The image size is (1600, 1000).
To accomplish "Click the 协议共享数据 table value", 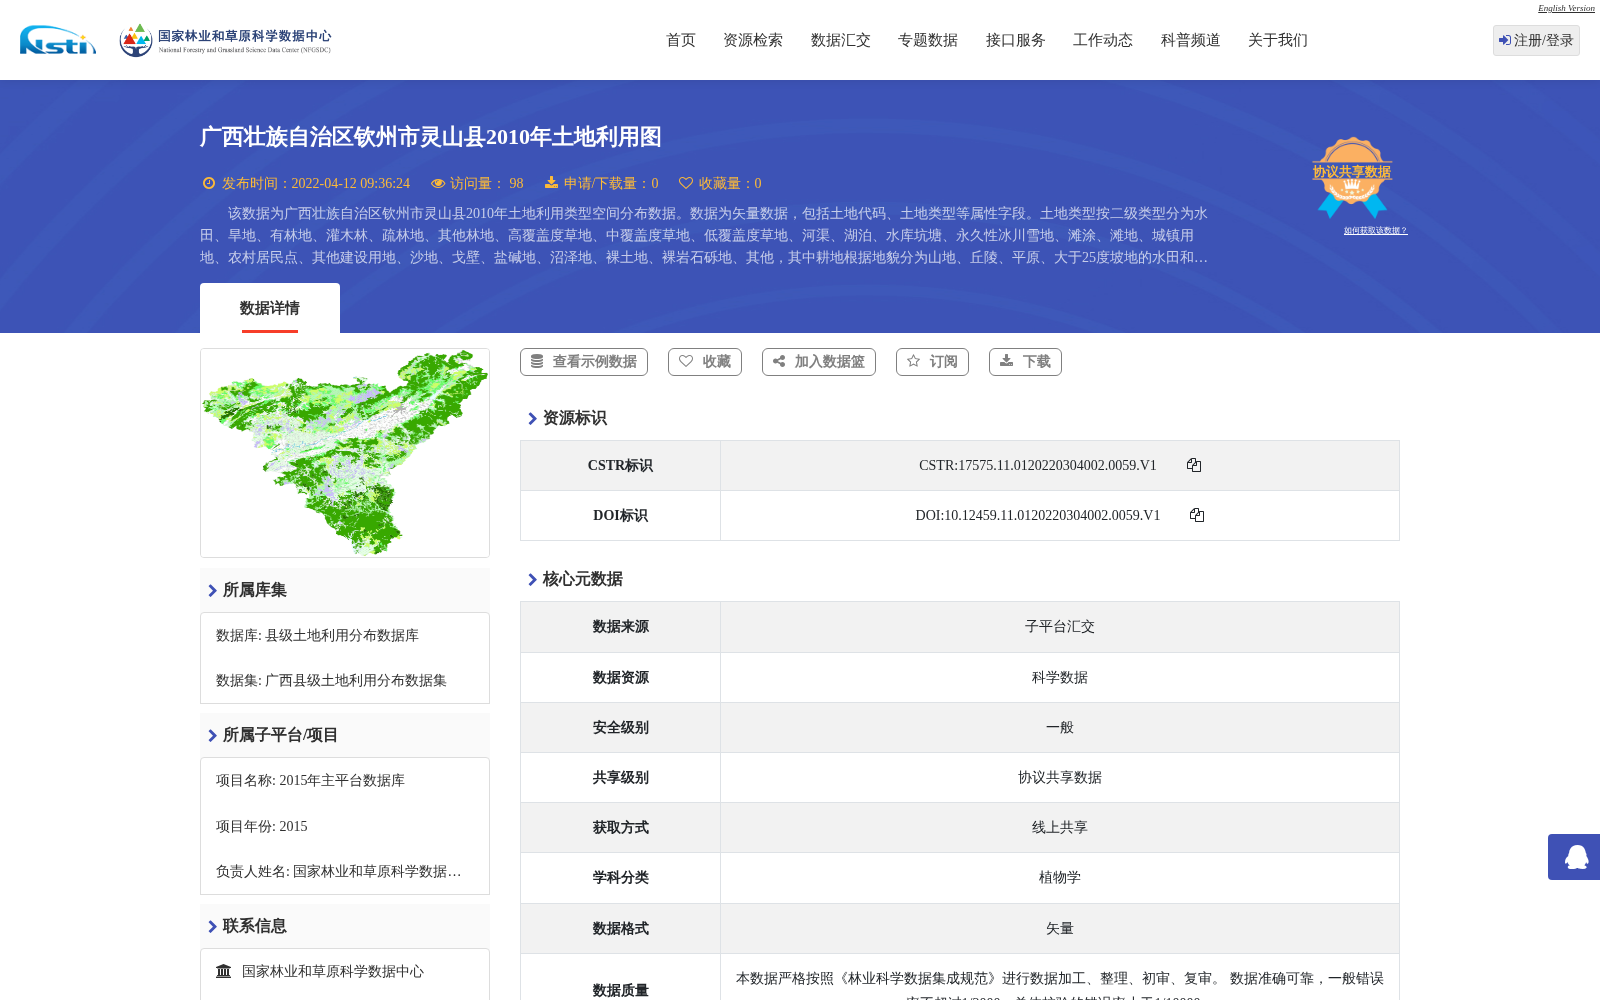I will (x=1059, y=778).
